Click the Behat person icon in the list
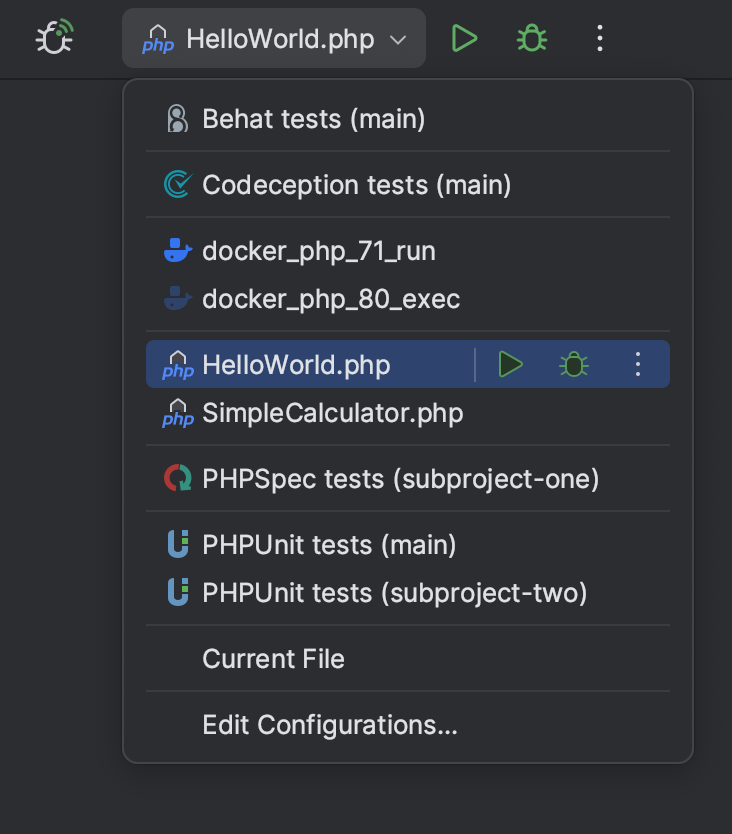Viewport: 732px width, 834px height. coord(178,118)
